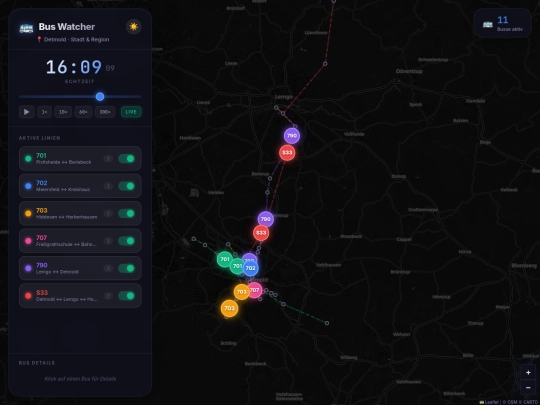
Task: Click the Lemgo town label on the map
Action: click(284, 97)
